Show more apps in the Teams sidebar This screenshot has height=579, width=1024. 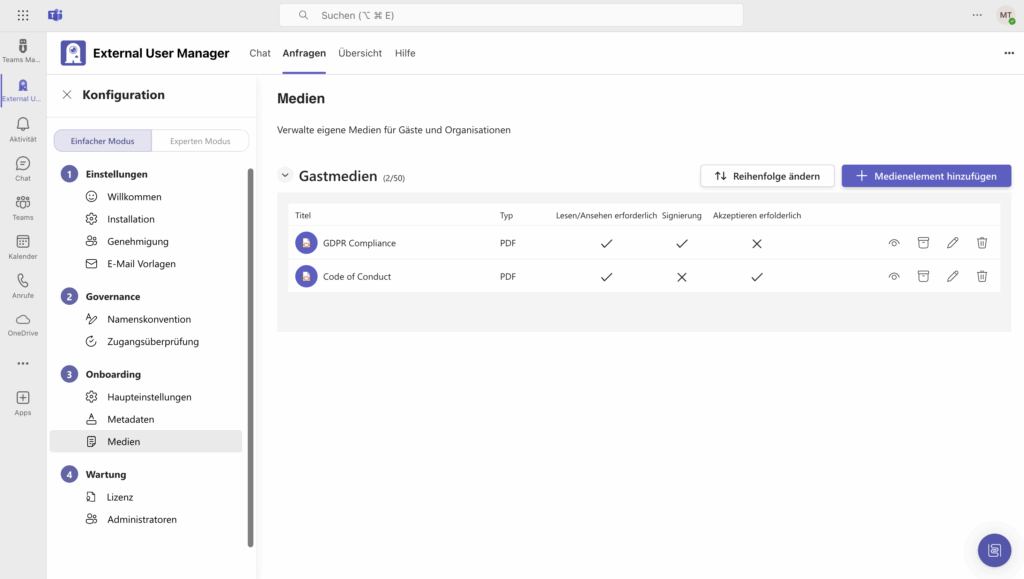(x=23, y=363)
